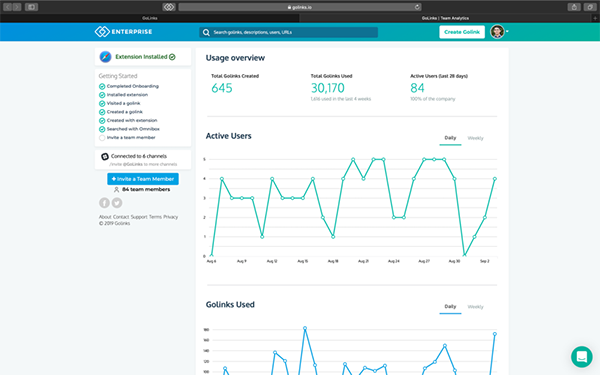Select the Daily tab for Golinks Used
This screenshot has height=375, width=600.
450,307
